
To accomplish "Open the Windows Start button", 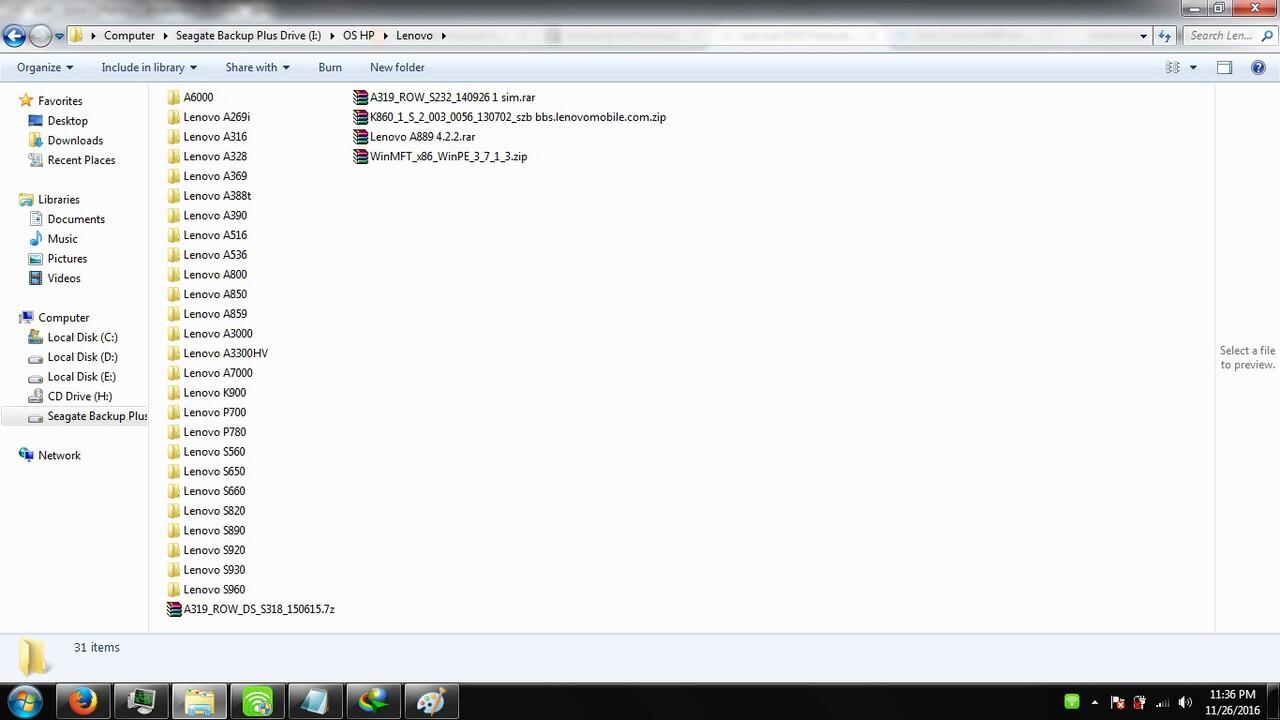I will click(x=24, y=701).
